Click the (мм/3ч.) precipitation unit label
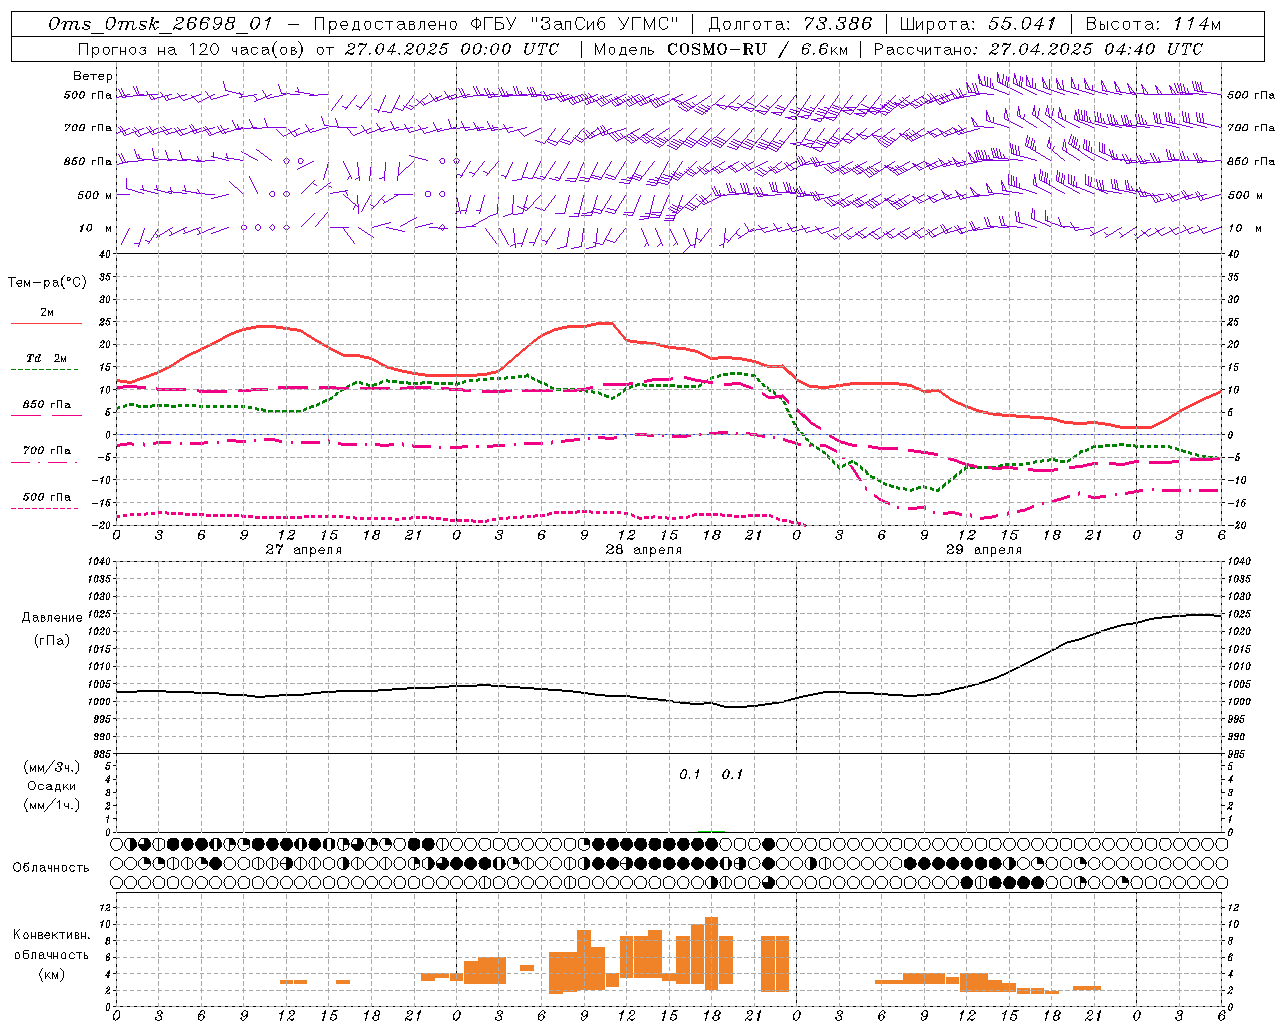 [x=52, y=768]
